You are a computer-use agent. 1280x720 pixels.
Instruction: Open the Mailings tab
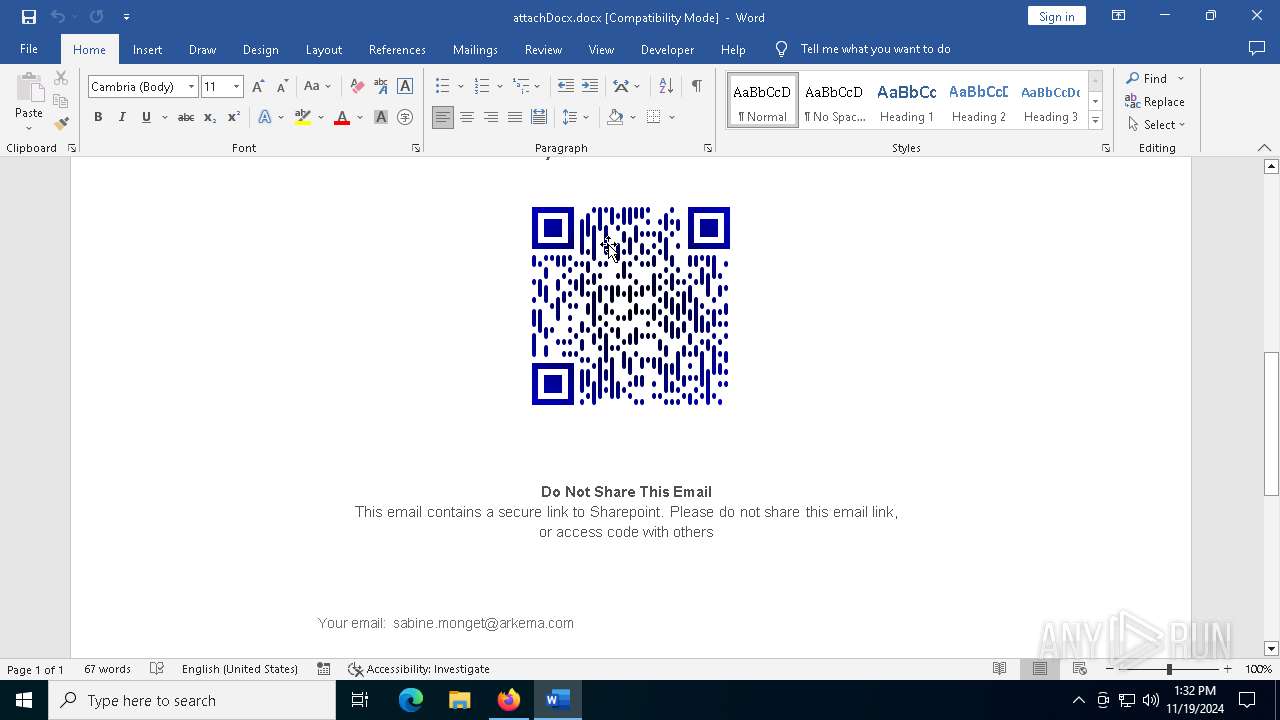click(x=475, y=49)
